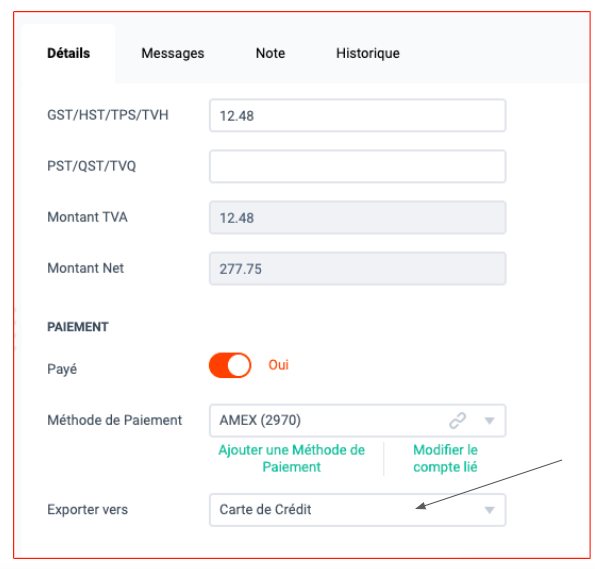Click Modifier le compte lié link

(x=445, y=458)
